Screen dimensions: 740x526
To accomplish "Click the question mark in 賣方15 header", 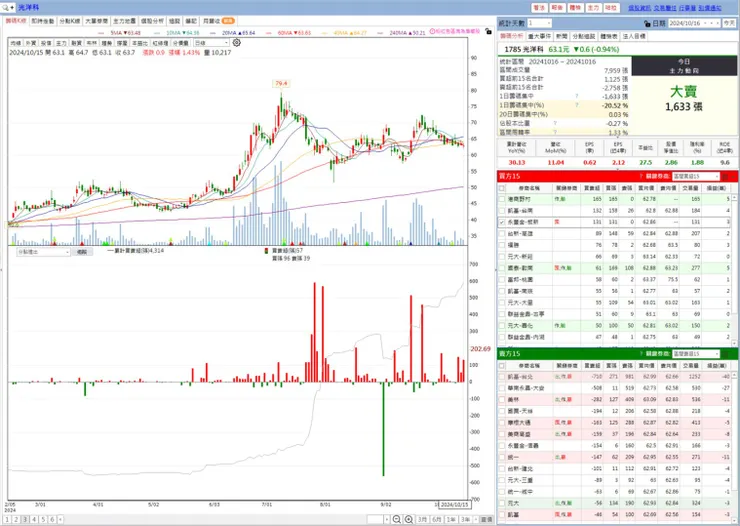I will [641, 353].
